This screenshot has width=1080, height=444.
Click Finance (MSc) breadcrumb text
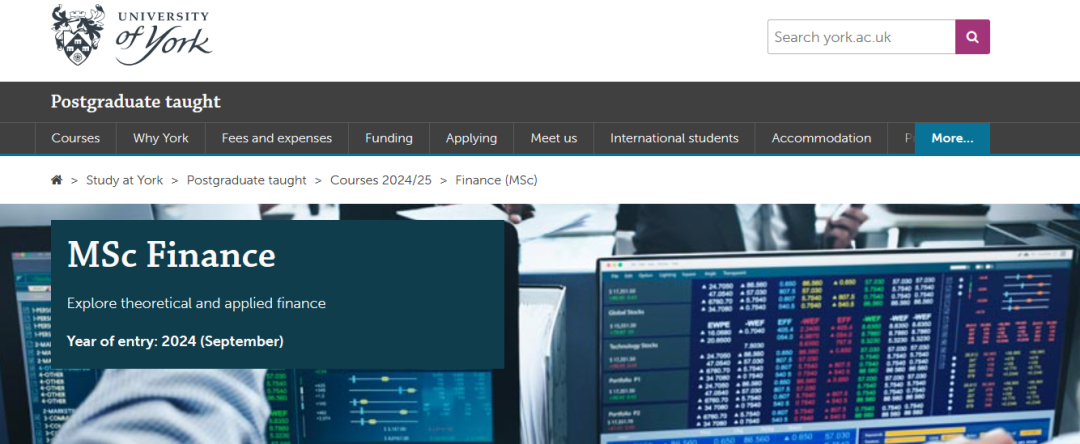point(497,180)
